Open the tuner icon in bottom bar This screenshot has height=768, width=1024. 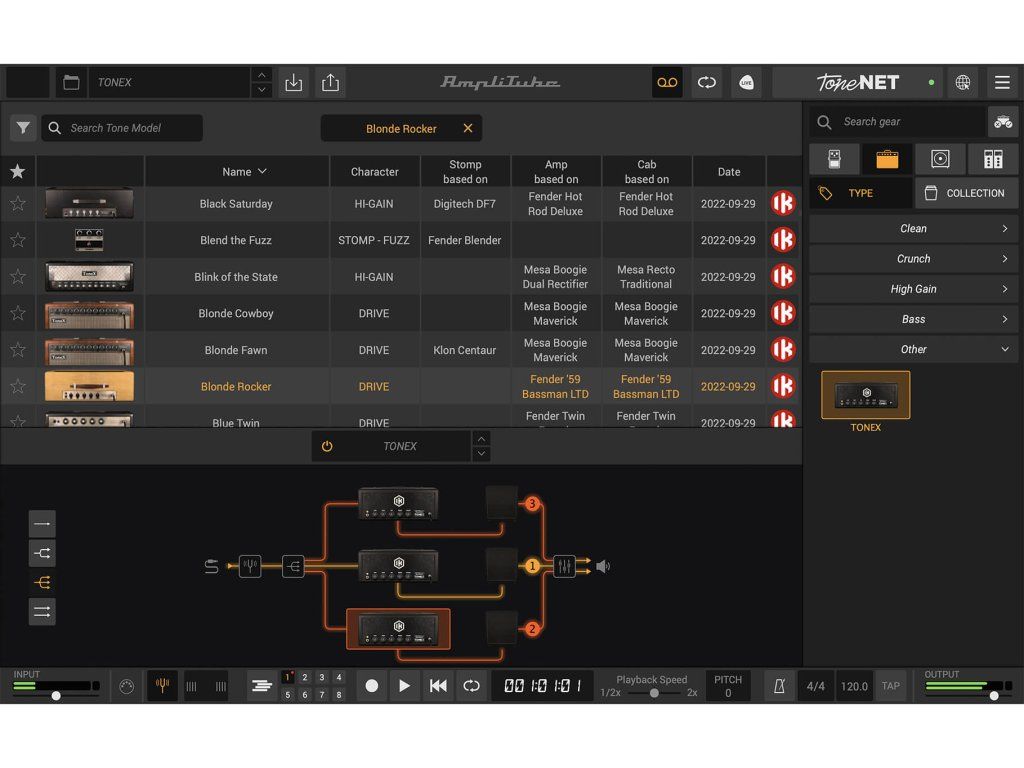coord(163,685)
